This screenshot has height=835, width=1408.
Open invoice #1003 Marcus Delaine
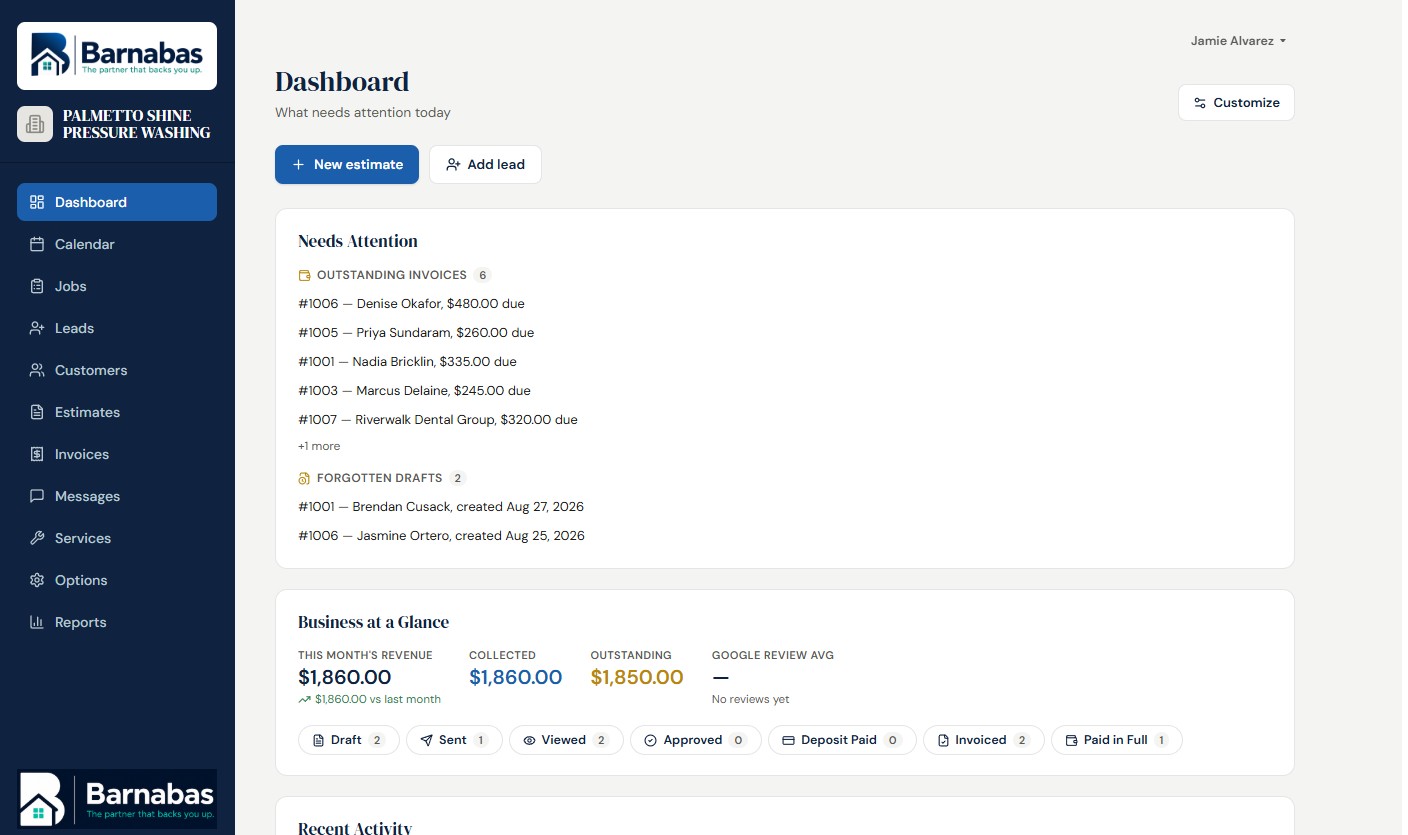[414, 390]
